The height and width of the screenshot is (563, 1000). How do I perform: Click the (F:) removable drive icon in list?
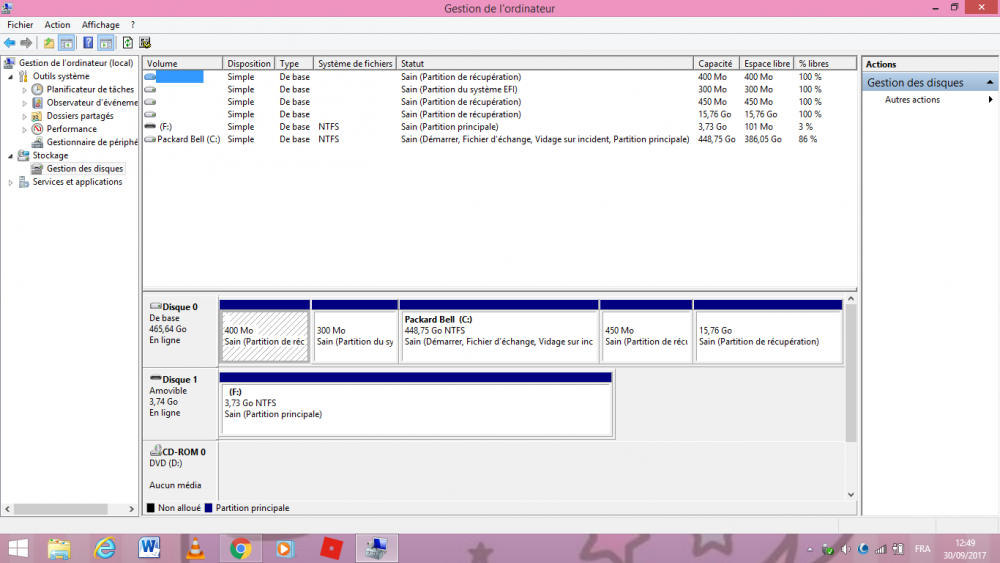(x=150, y=126)
